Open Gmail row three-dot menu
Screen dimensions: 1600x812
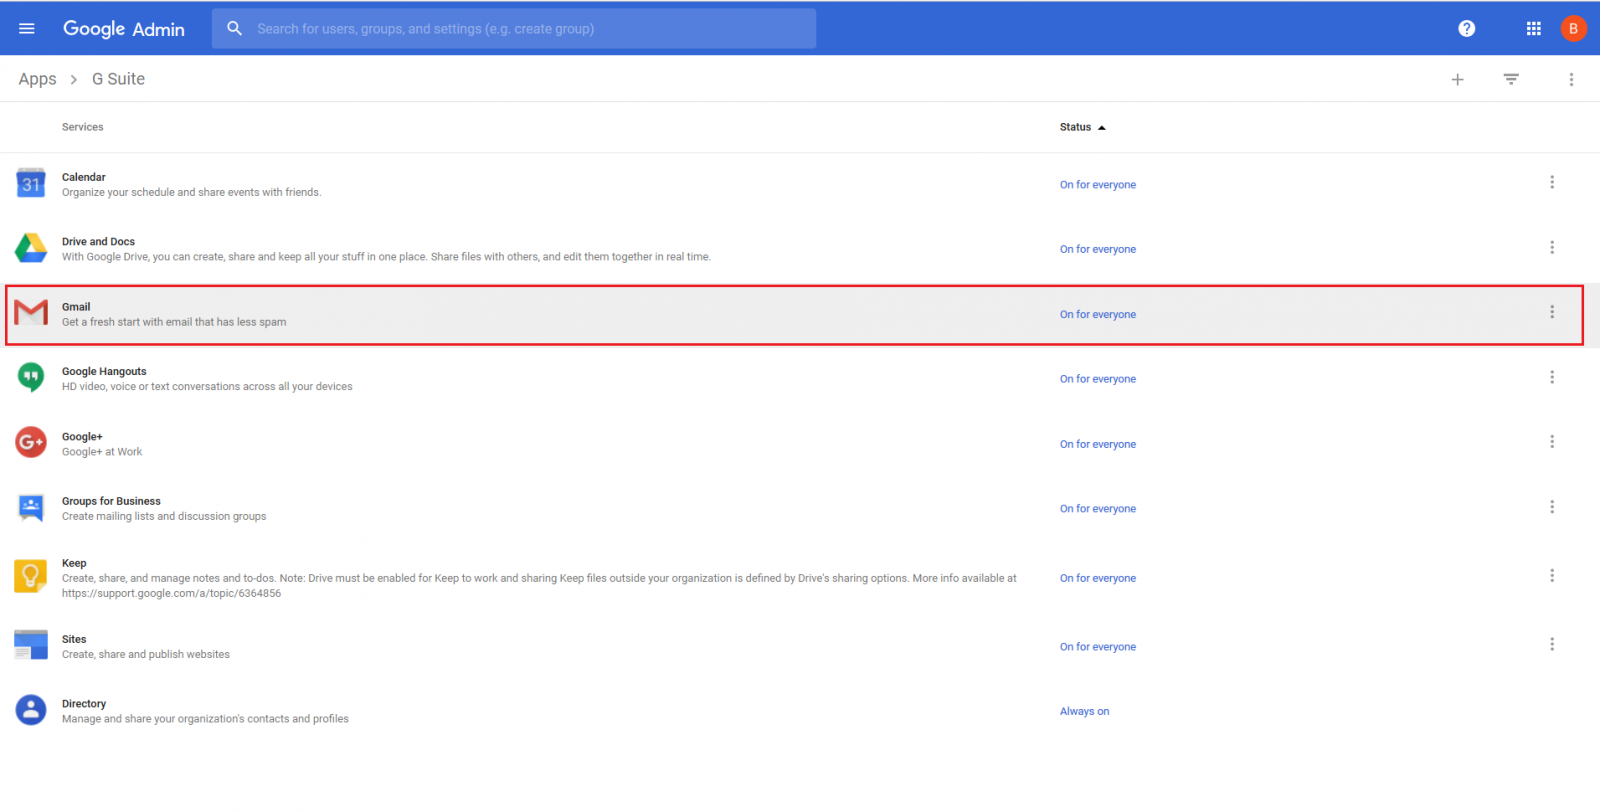[1552, 312]
